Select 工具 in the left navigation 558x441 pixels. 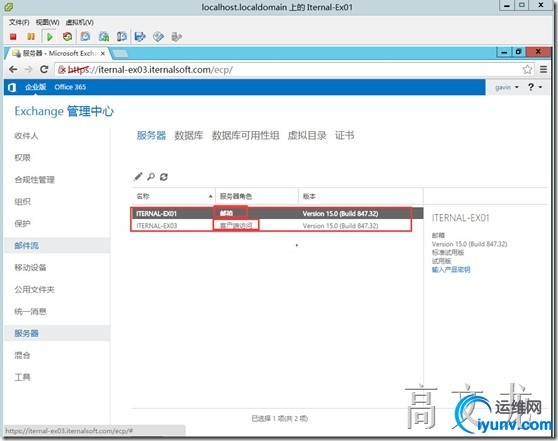click(22, 377)
